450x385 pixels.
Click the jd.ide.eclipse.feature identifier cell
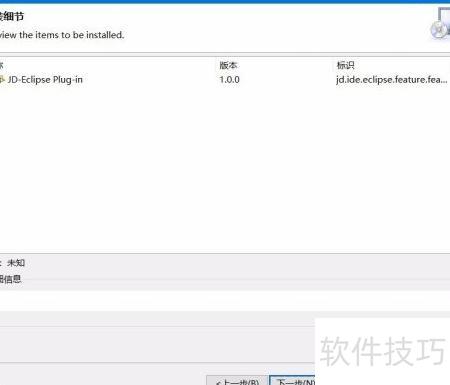coord(392,80)
